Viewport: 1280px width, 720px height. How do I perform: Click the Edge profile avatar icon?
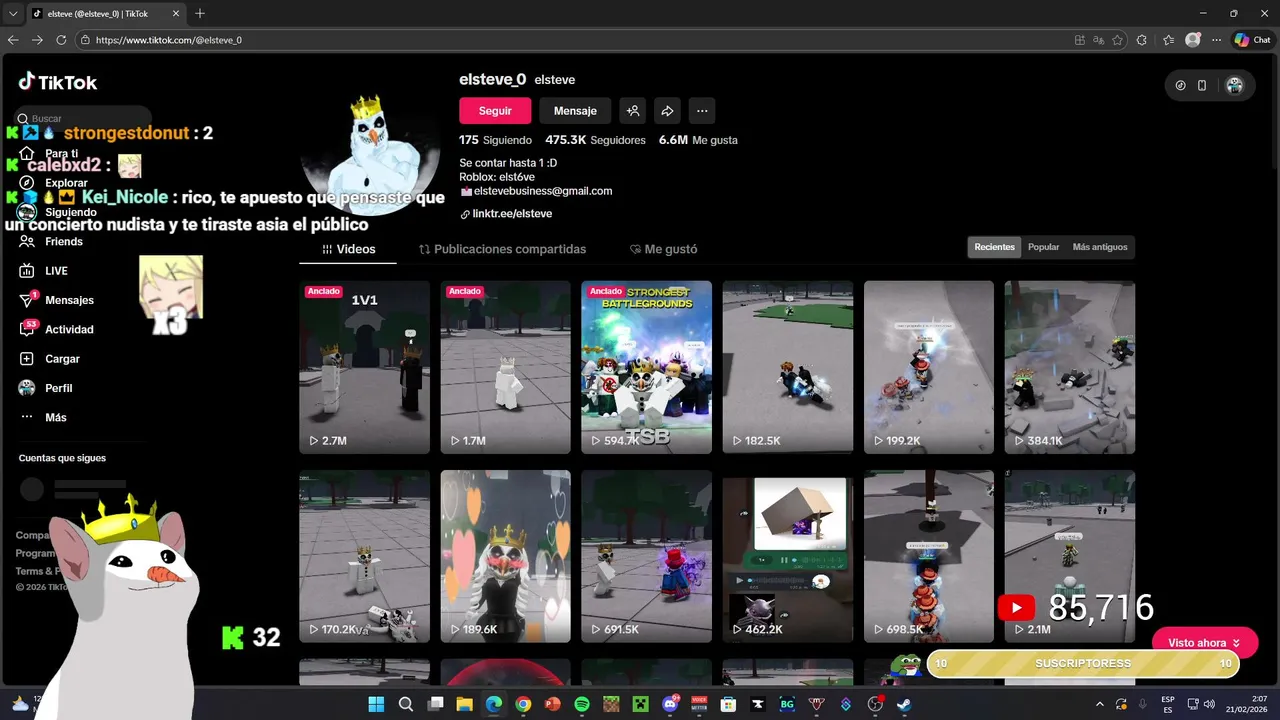tap(1192, 40)
